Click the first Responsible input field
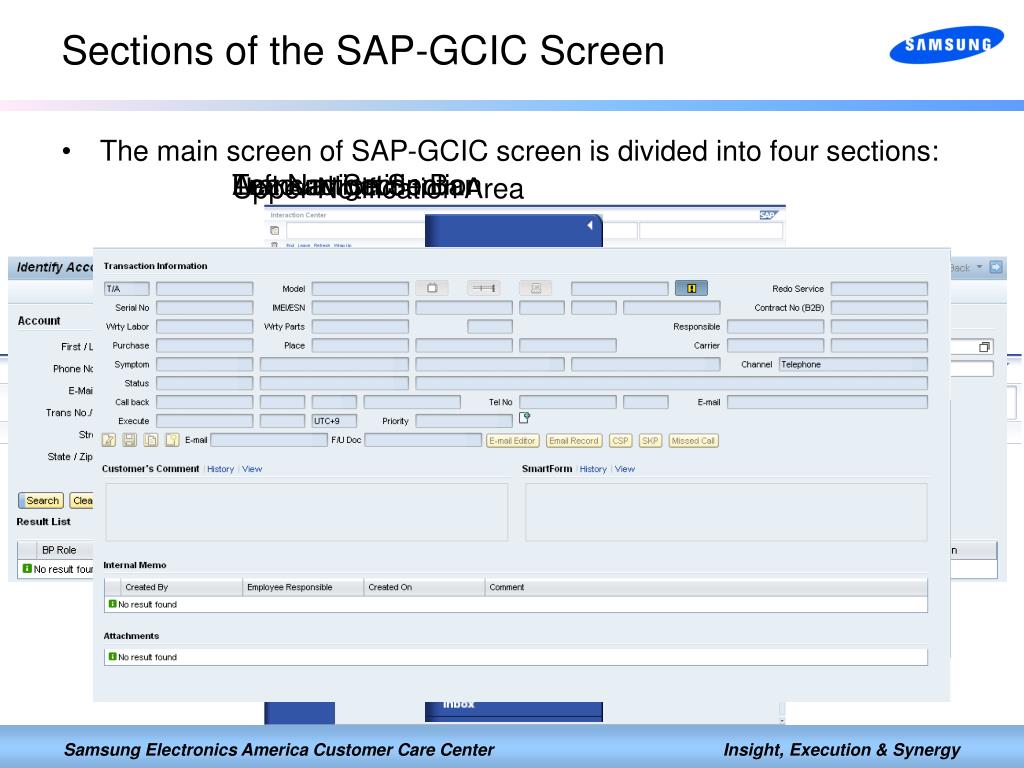1024x768 pixels. (x=775, y=327)
